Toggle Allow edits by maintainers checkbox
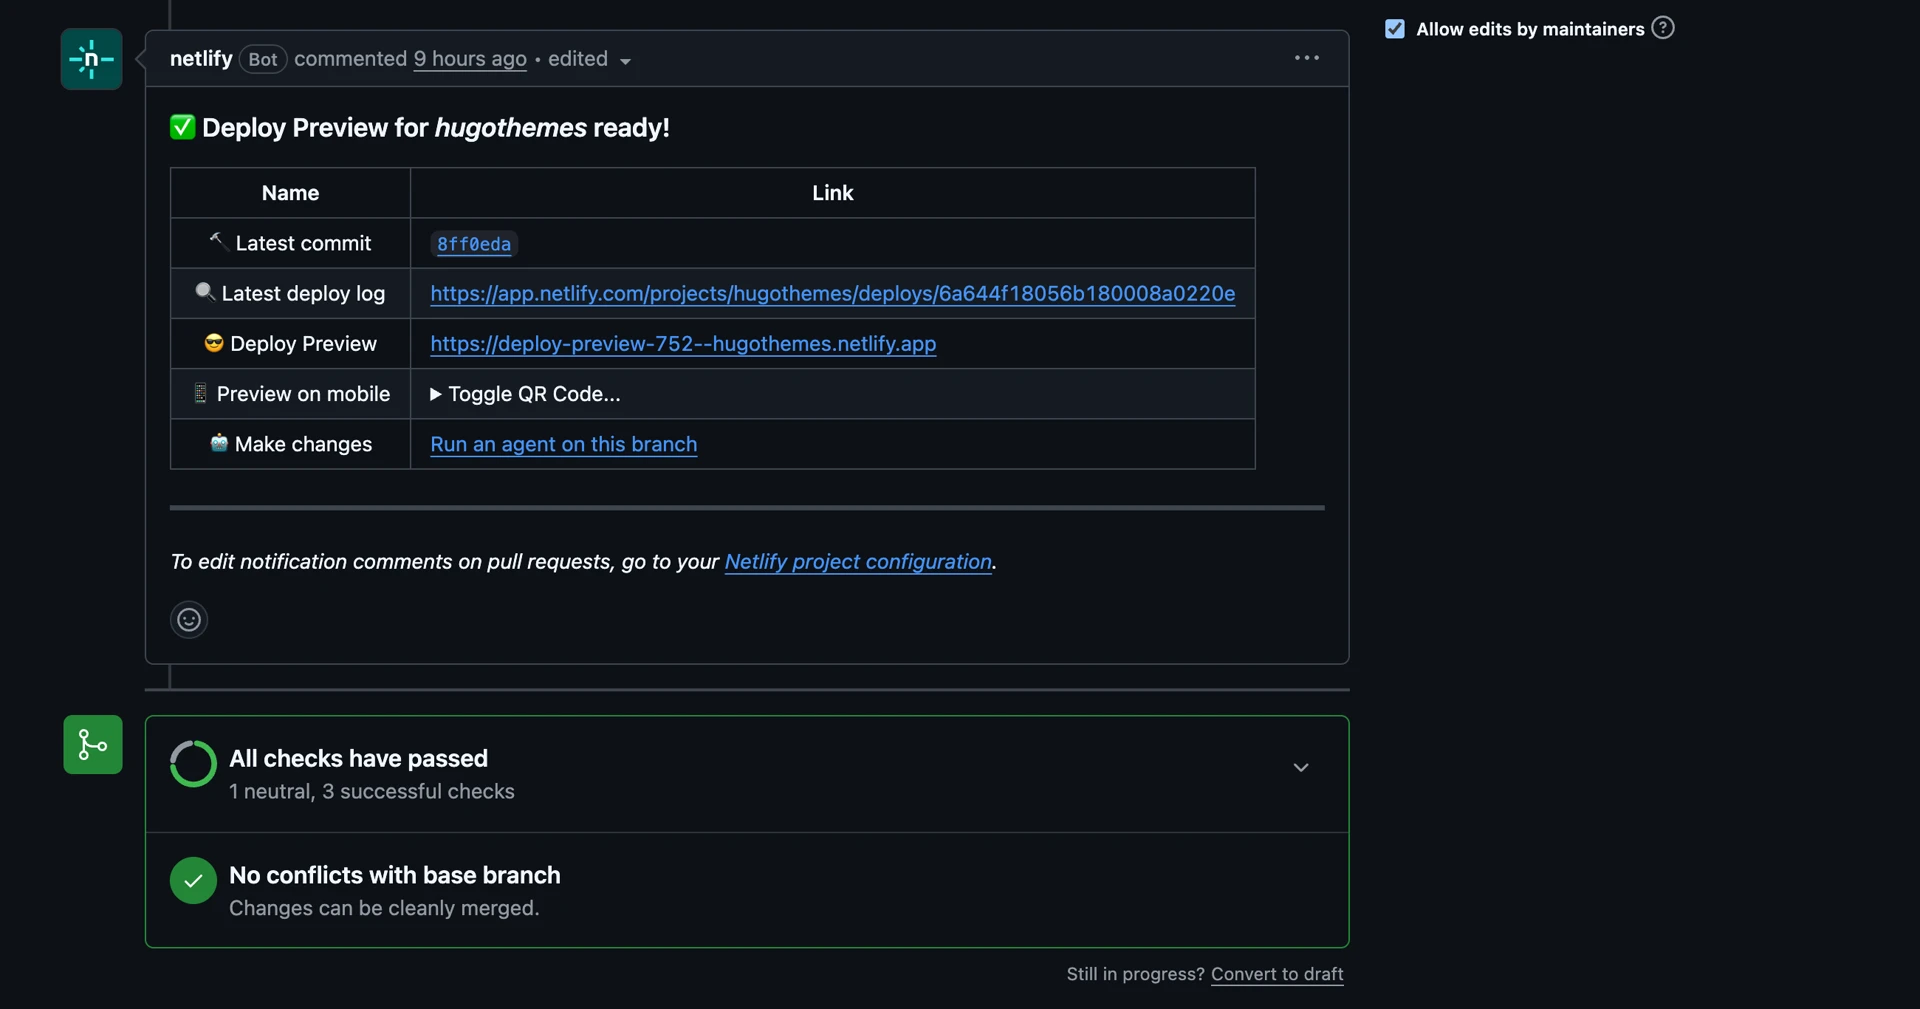 [1395, 29]
